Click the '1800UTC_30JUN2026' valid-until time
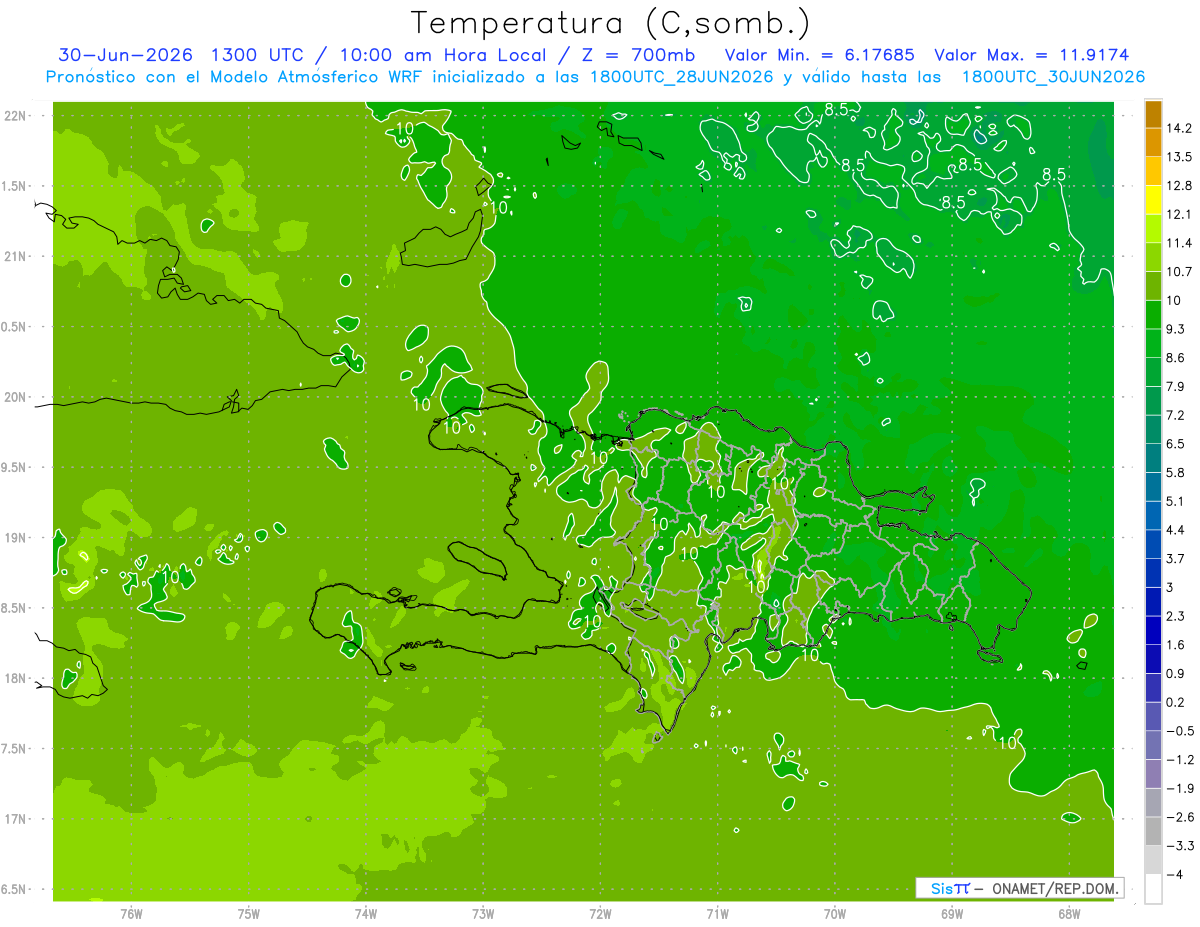 1053,77
